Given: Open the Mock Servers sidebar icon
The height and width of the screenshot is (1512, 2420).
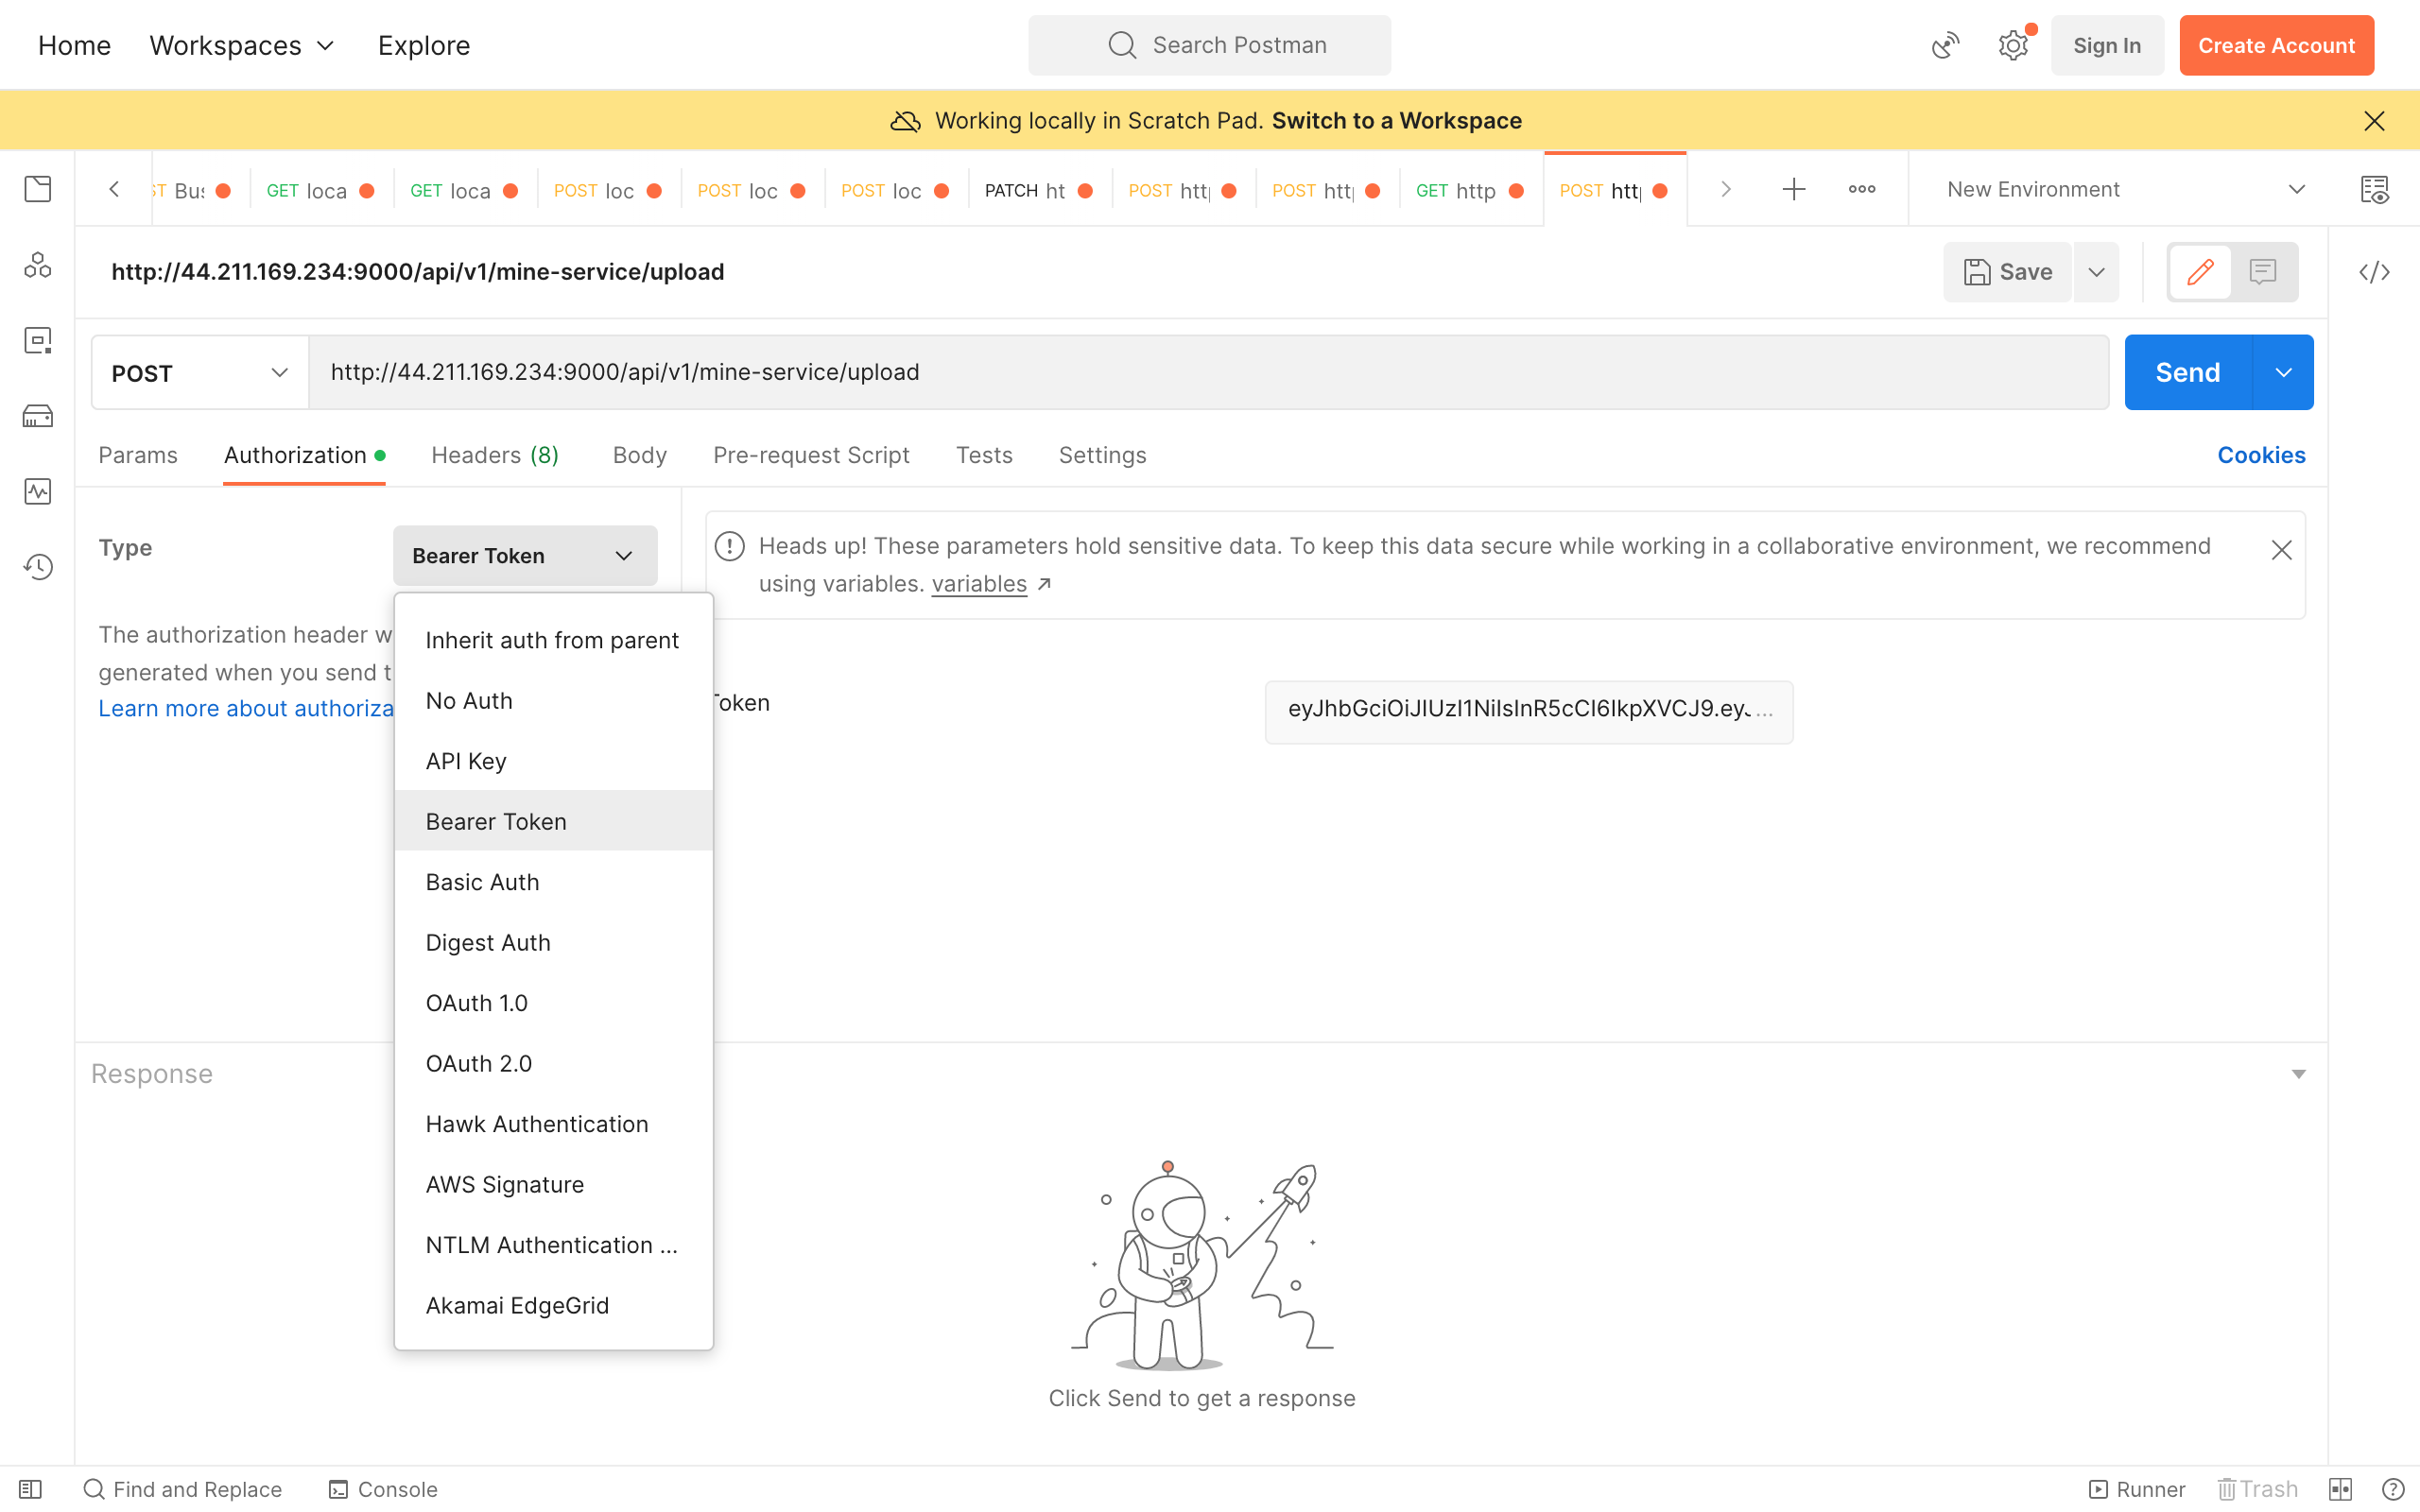Looking at the screenshot, I should (38, 416).
